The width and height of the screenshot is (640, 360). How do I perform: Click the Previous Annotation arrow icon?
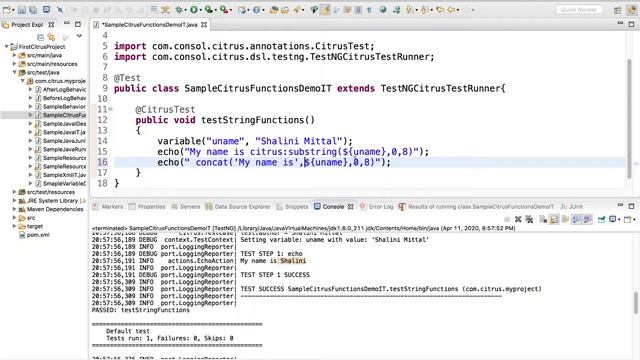coord(424,9)
